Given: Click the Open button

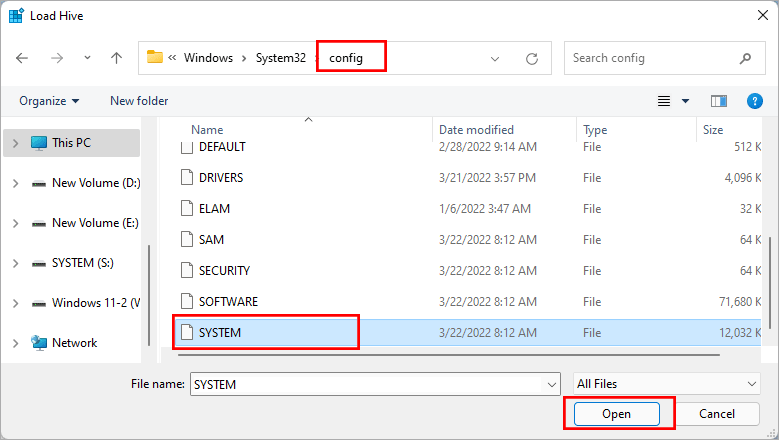Looking at the screenshot, I should click(617, 414).
